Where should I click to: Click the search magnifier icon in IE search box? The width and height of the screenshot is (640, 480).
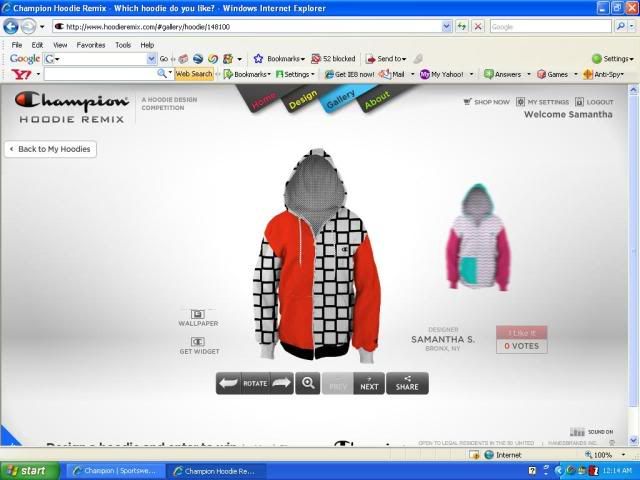[x=621, y=27]
